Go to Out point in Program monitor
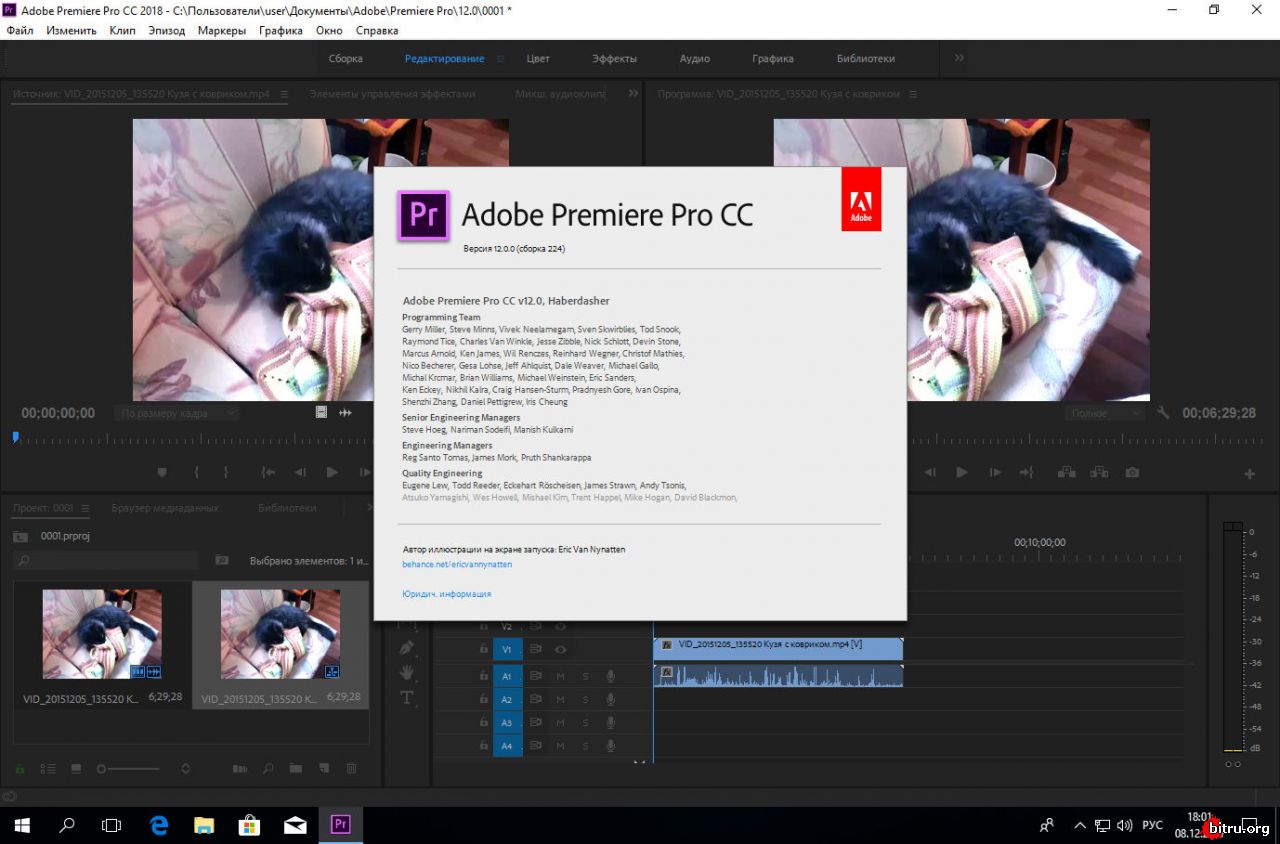Viewport: 1280px width, 844px height. (x=1027, y=473)
